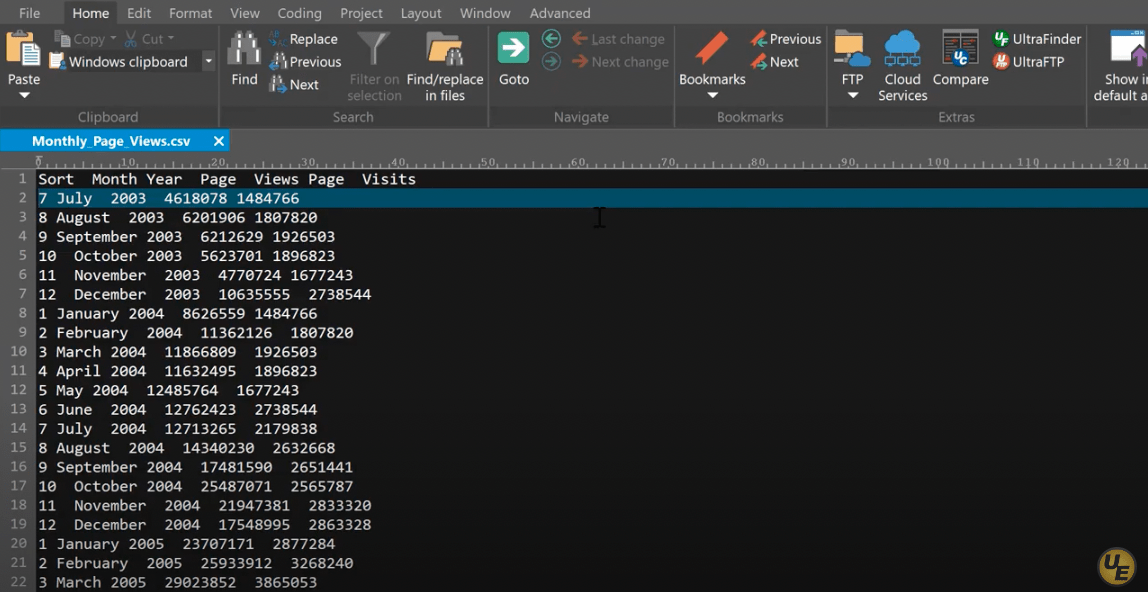
Task: Open UltraFTP from Extras
Action: pyautogui.click(x=1028, y=62)
